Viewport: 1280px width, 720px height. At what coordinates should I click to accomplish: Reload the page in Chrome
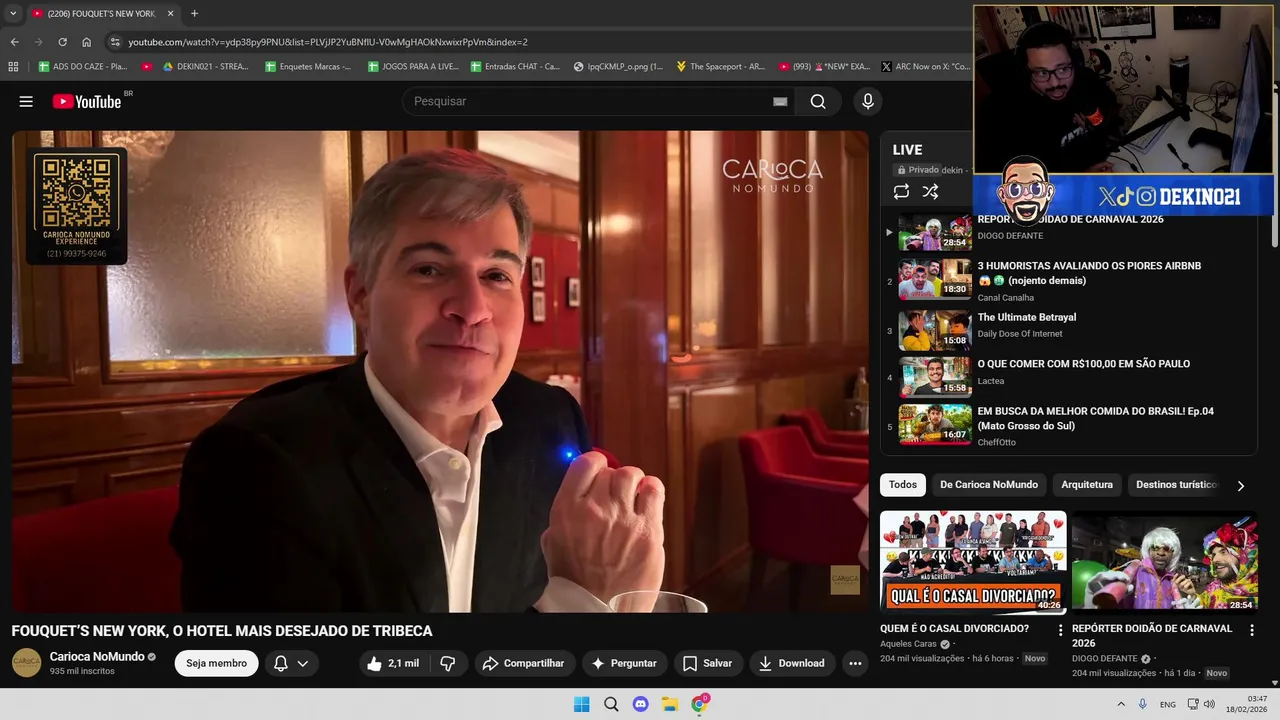click(62, 42)
